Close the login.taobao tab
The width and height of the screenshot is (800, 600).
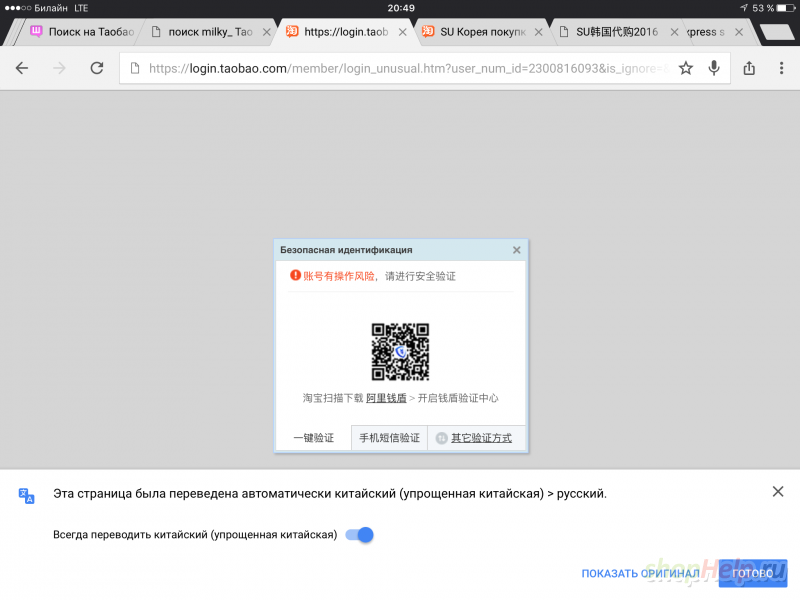[403, 32]
